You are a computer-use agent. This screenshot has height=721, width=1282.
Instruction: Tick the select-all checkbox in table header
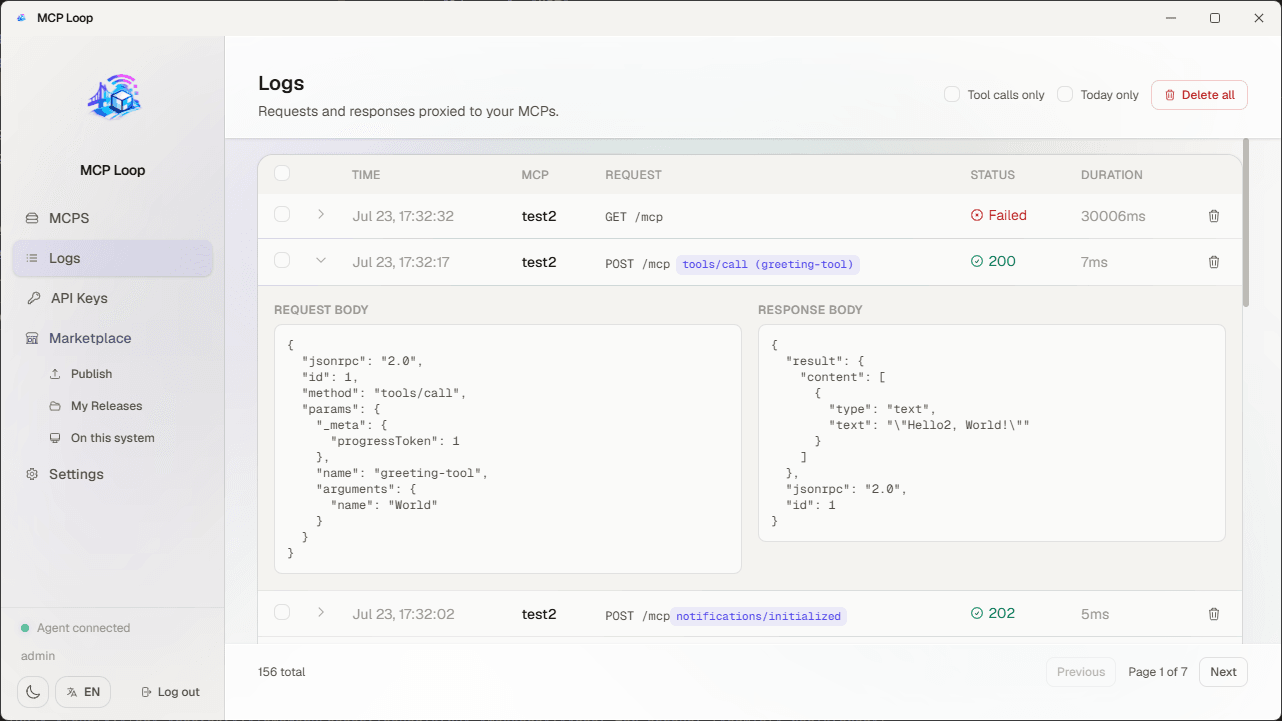point(282,174)
